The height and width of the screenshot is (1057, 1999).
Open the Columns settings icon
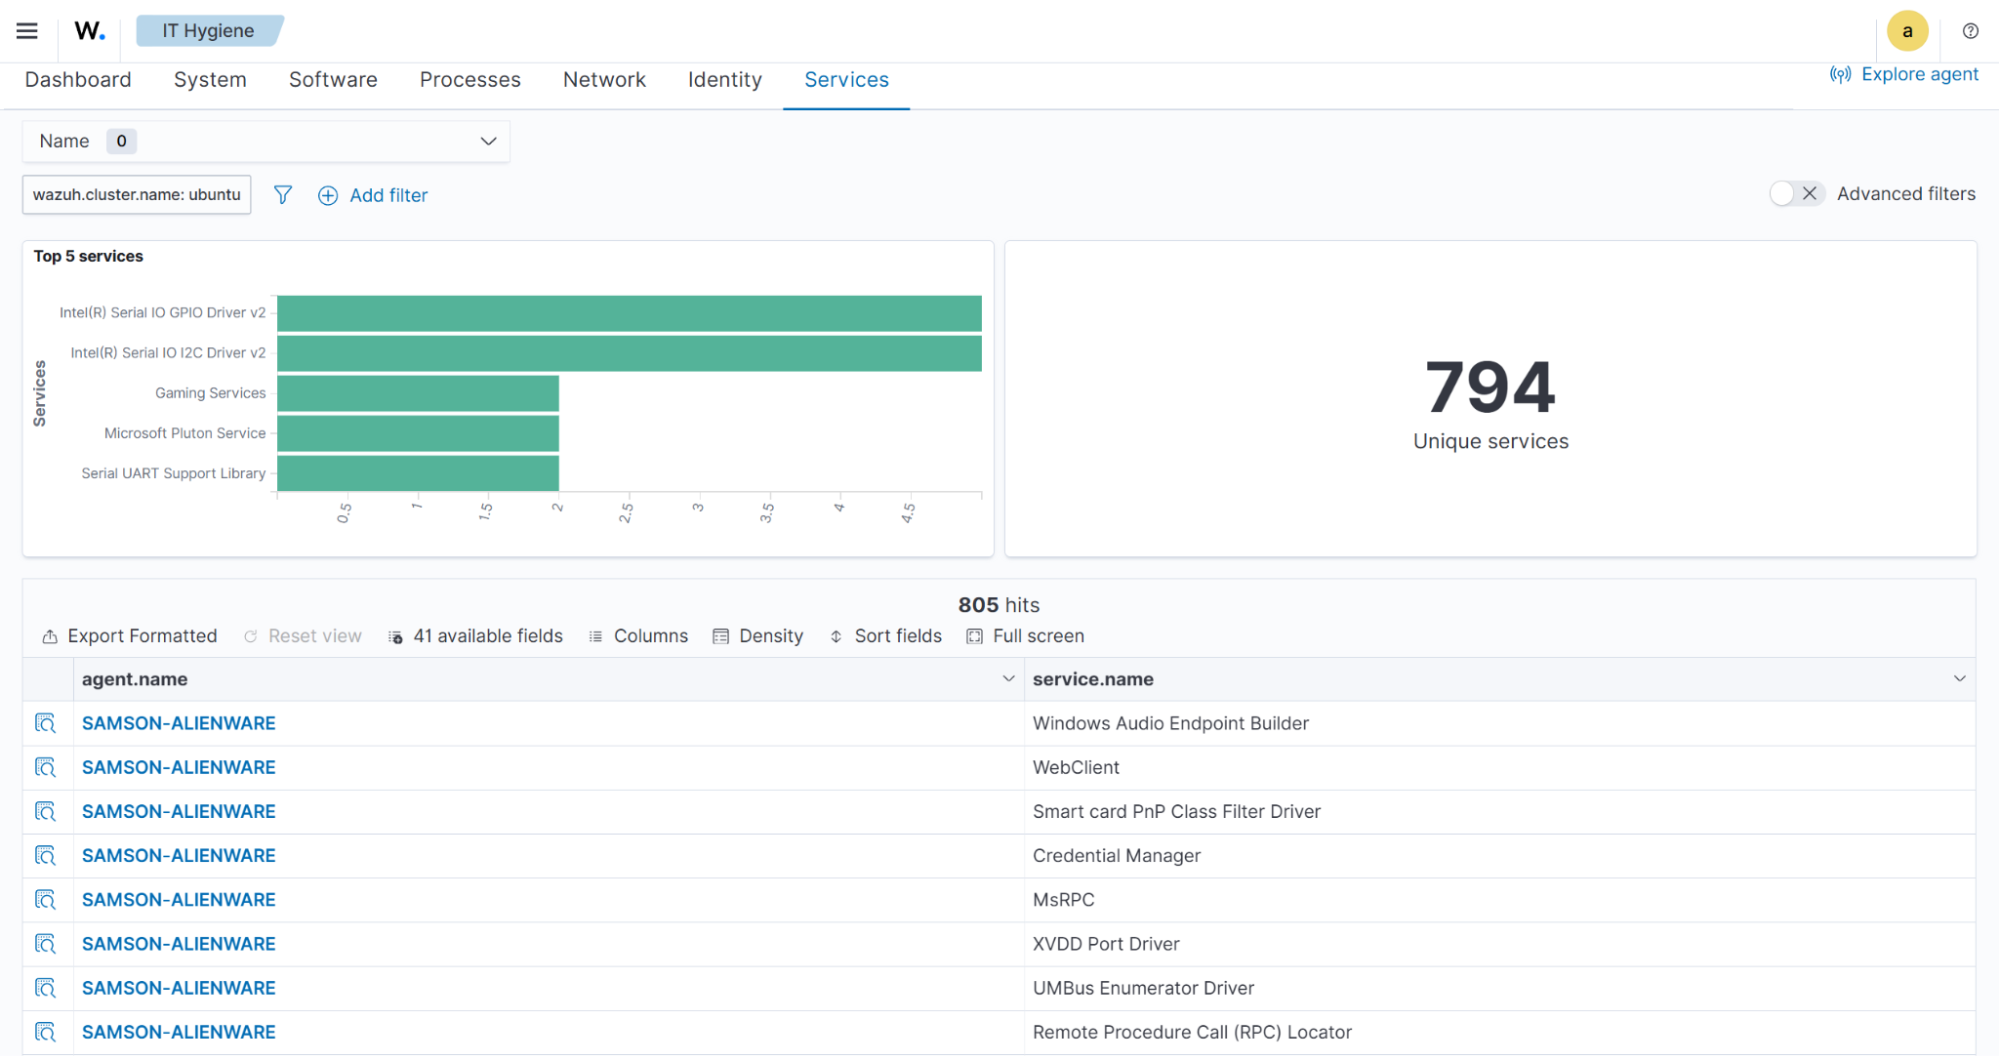(x=594, y=636)
